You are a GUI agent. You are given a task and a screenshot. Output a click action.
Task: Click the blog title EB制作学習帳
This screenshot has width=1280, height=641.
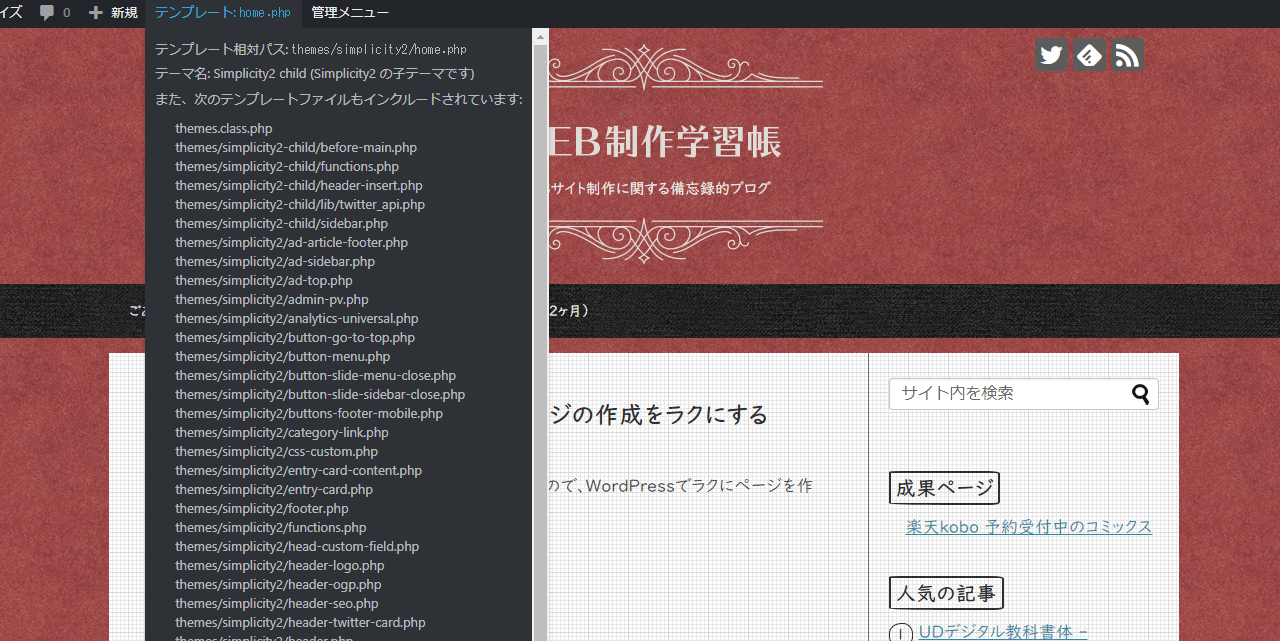pyautogui.click(x=665, y=143)
